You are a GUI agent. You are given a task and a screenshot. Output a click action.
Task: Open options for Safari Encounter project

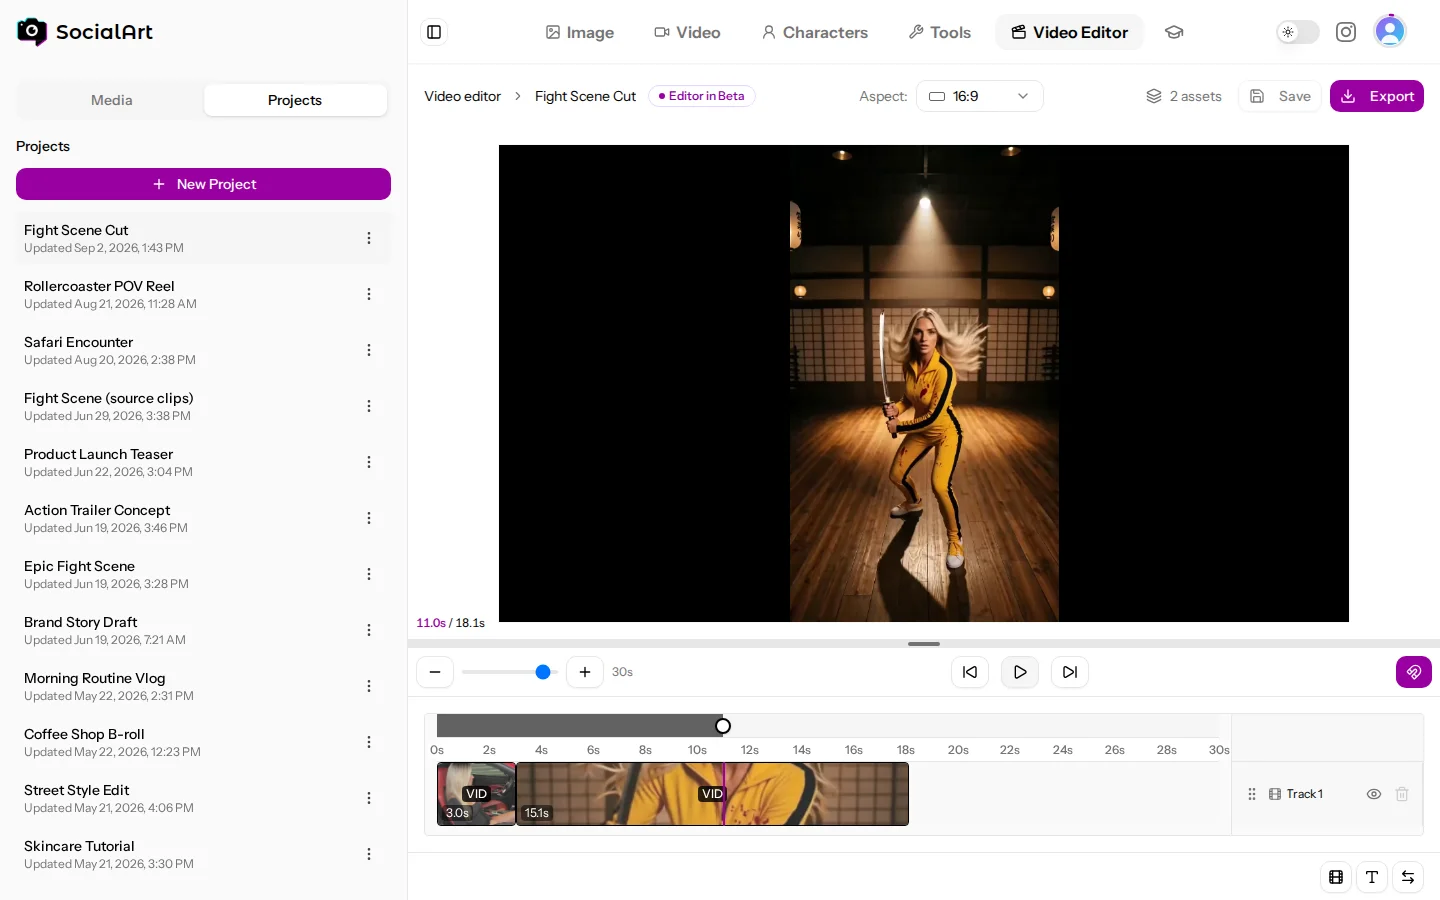tap(369, 350)
